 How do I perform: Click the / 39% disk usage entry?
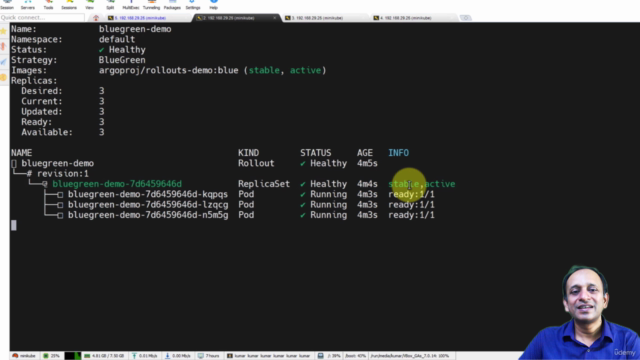tap(330, 356)
